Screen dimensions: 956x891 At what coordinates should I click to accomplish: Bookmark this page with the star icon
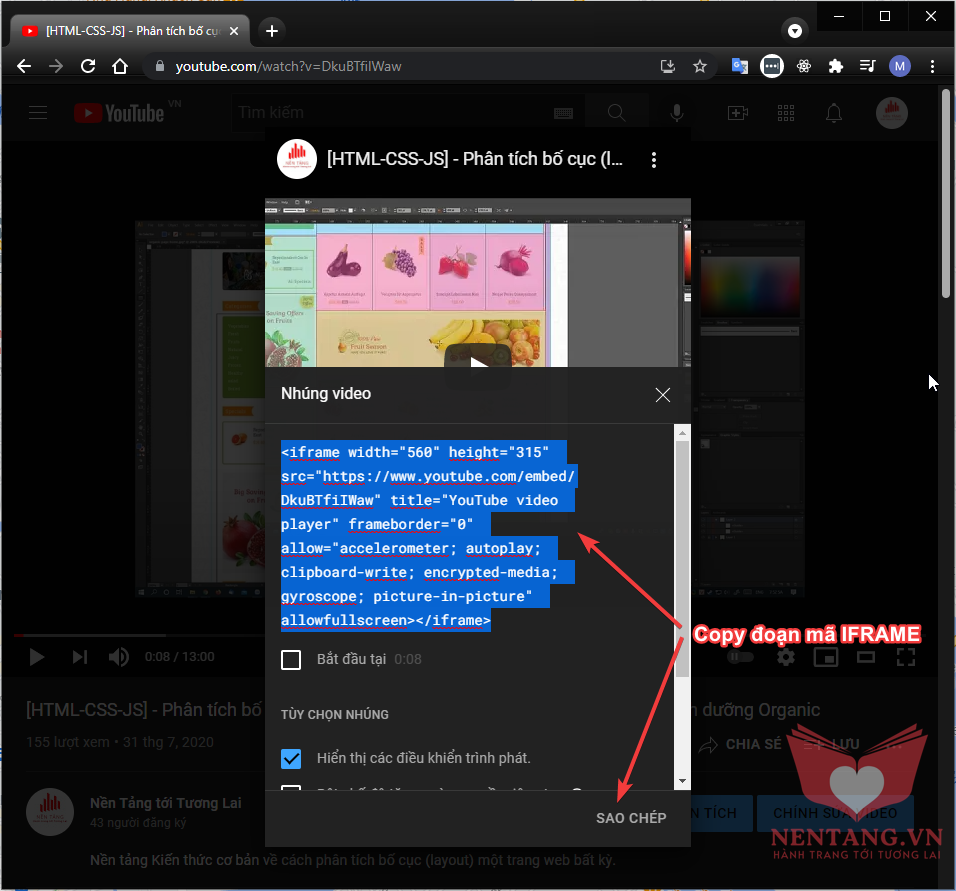point(700,66)
